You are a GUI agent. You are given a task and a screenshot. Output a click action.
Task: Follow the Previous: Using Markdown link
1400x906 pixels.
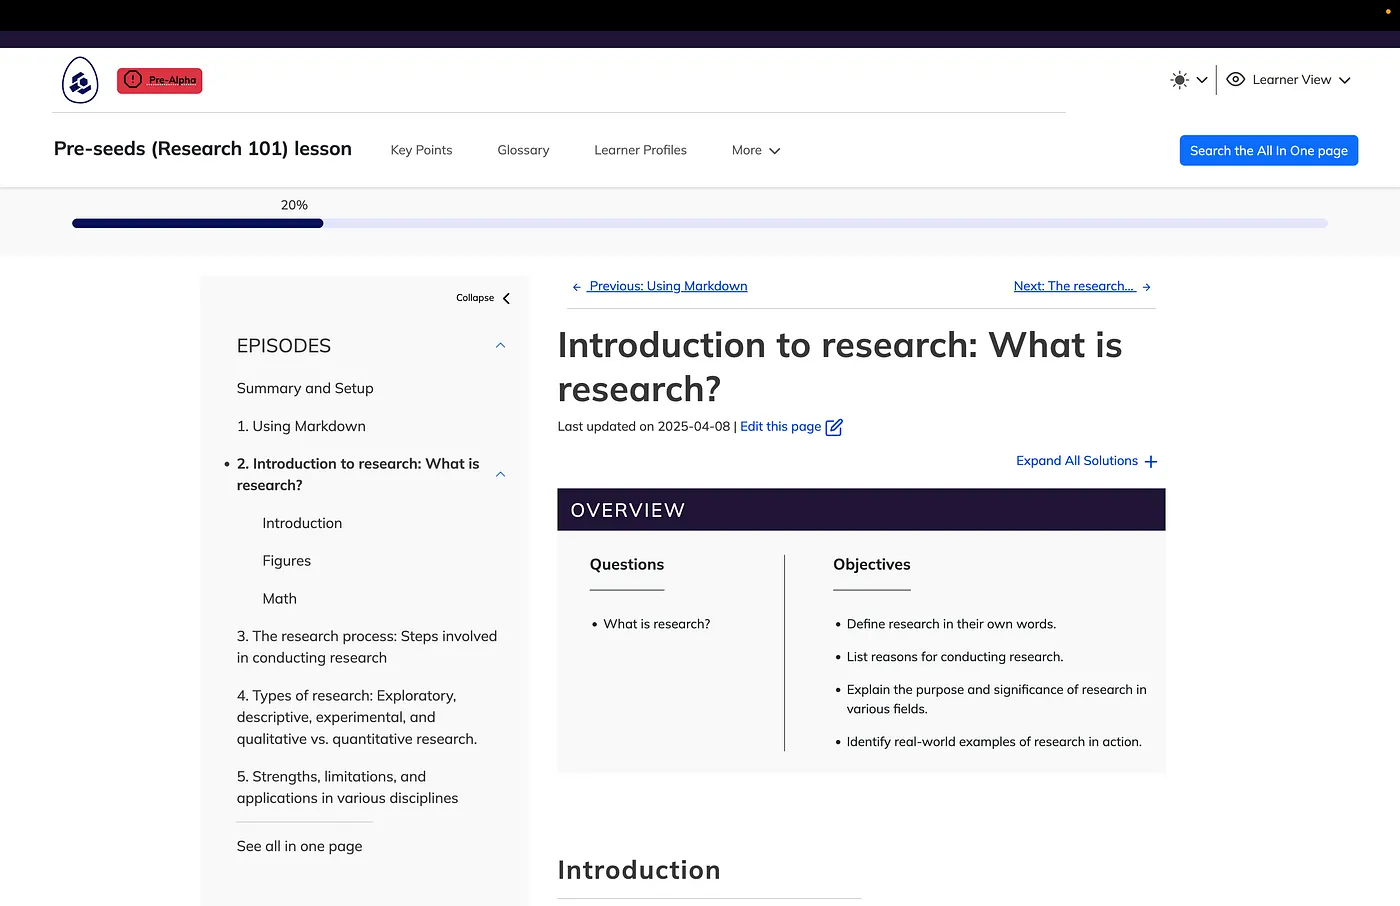click(667, 286)
